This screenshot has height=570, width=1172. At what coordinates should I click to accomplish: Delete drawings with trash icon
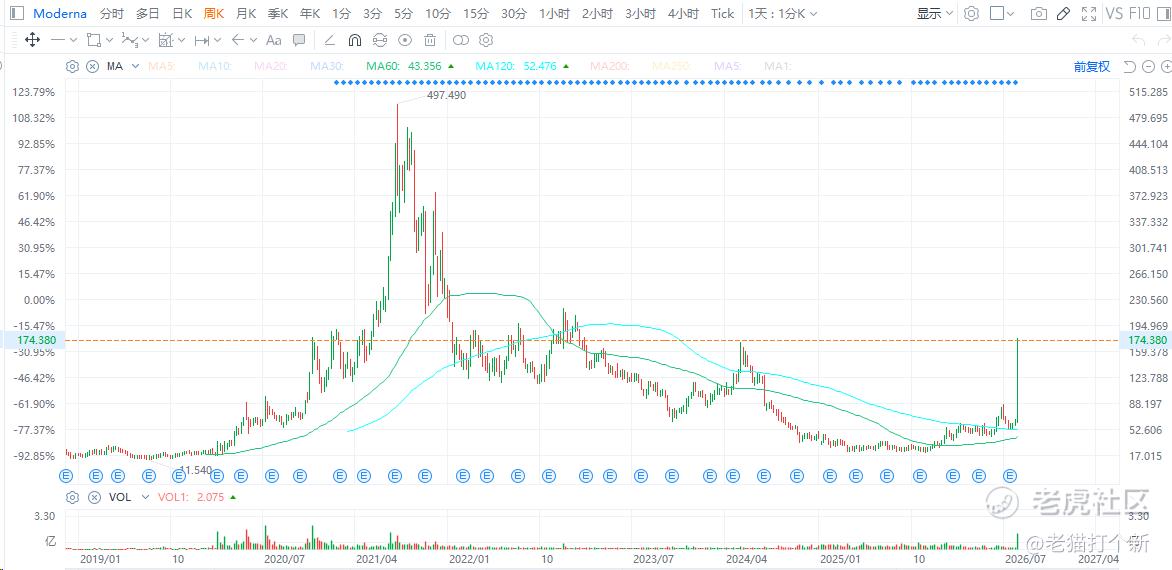(430, 40)
